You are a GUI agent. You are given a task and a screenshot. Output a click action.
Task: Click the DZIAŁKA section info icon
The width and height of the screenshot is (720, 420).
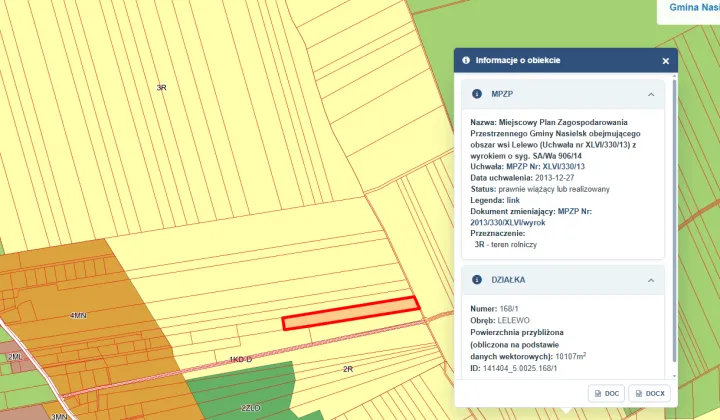tap(477, 280)
